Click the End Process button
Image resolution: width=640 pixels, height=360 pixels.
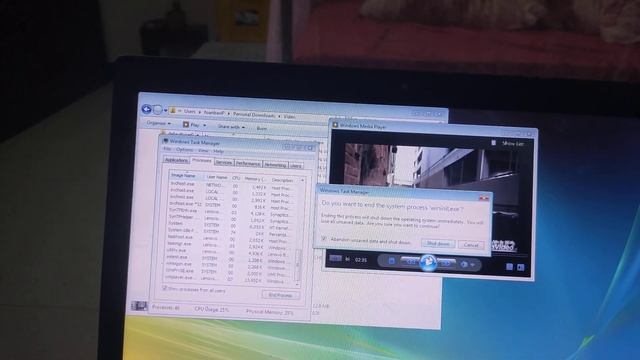pos(280,295)
